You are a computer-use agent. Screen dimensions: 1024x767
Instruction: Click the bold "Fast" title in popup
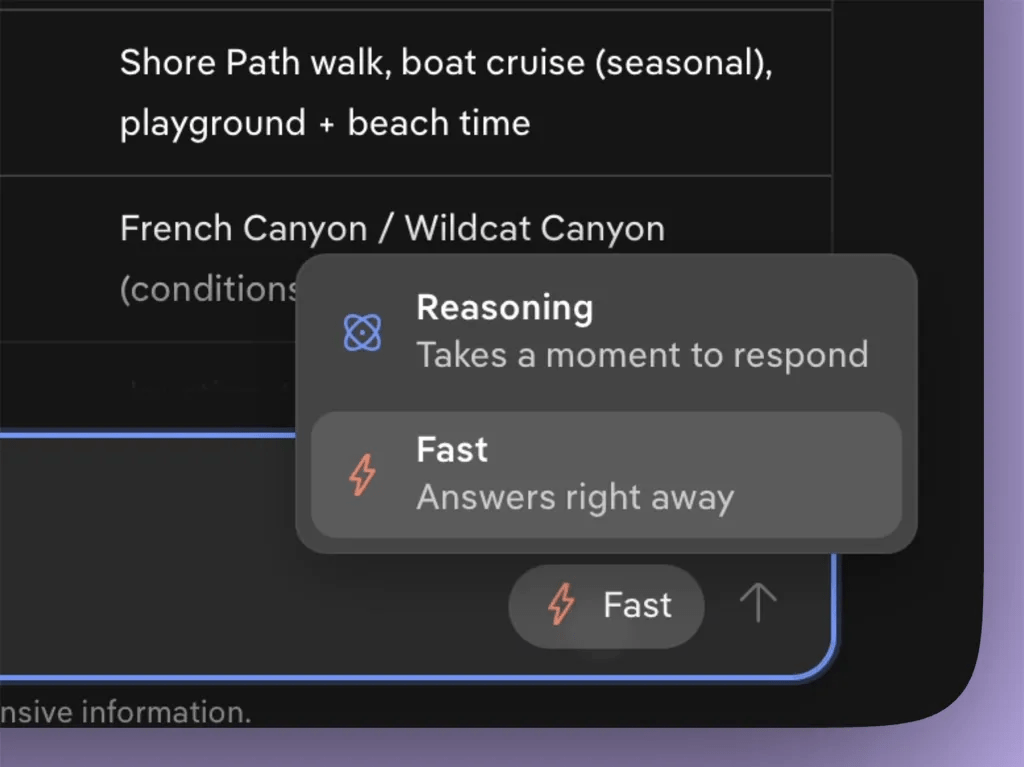[x=452, y=450]
